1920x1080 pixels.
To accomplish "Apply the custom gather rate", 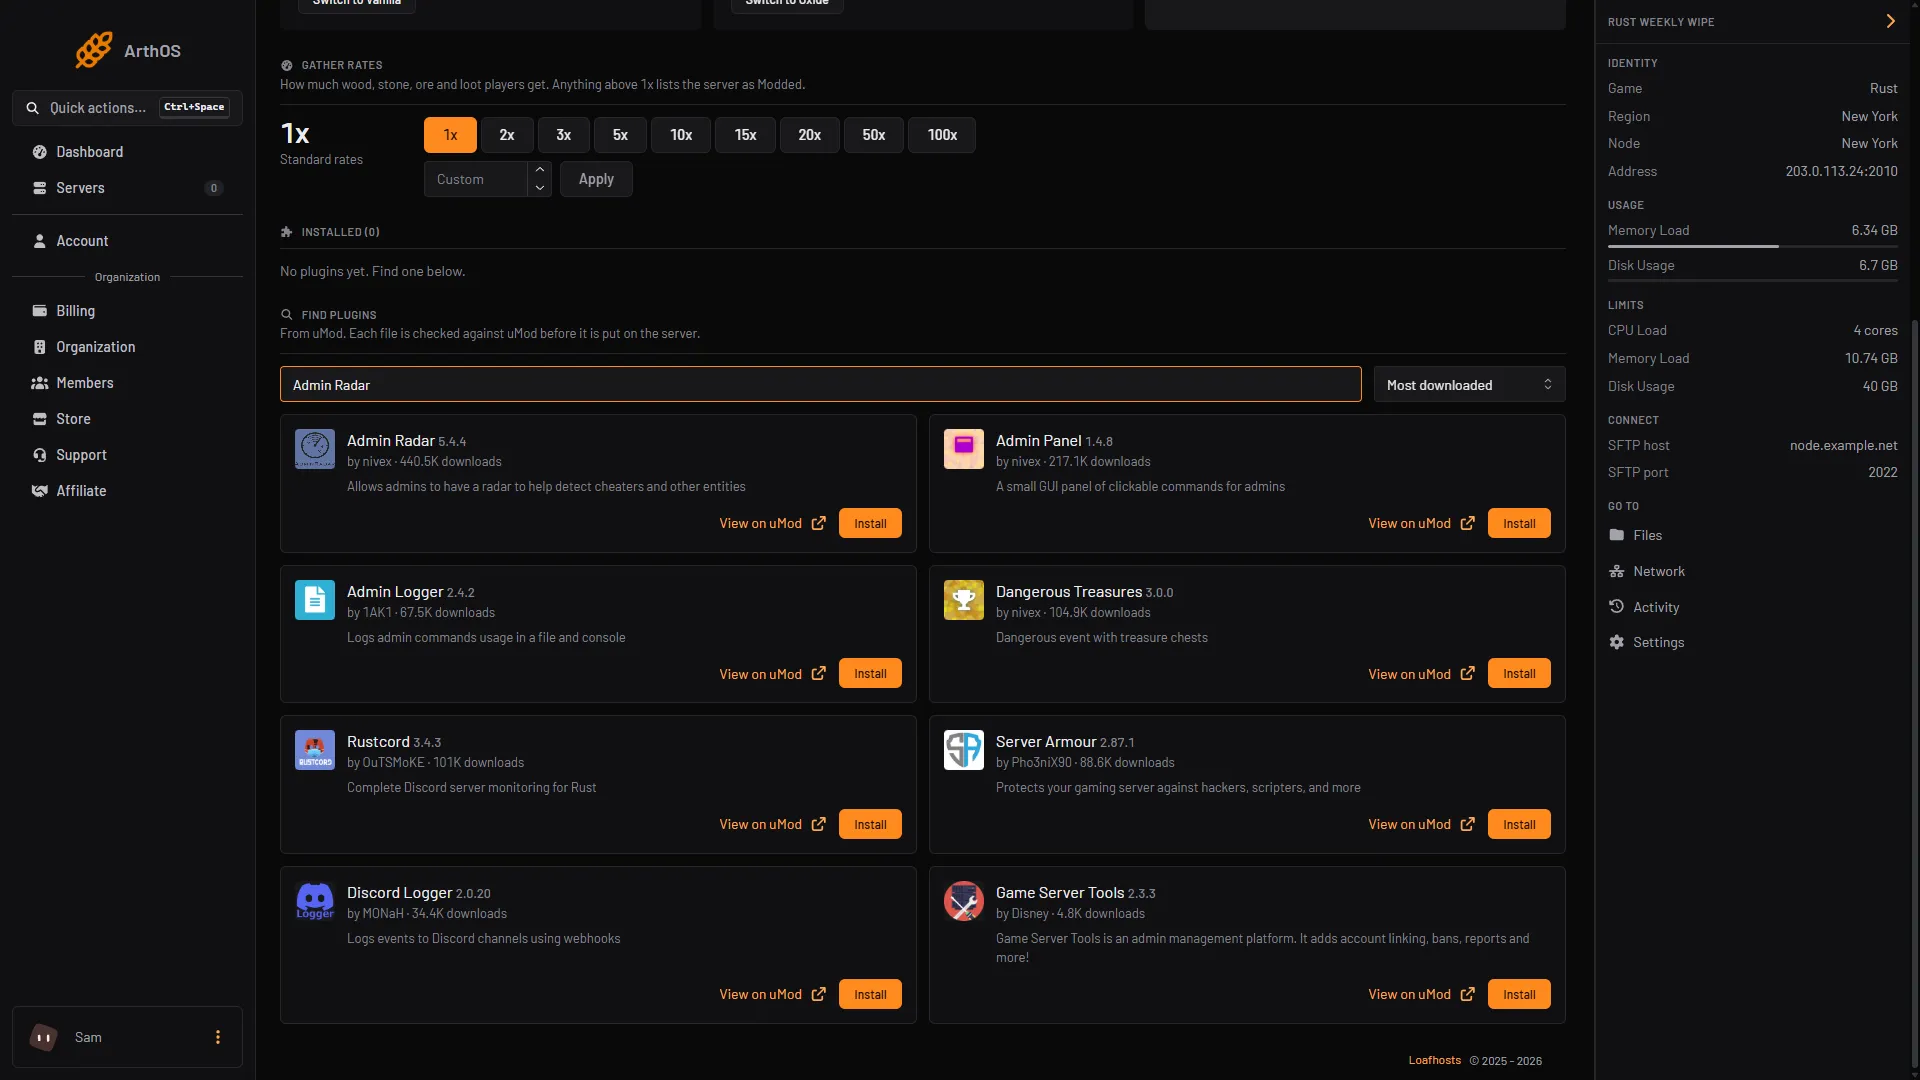I will 596,179.
